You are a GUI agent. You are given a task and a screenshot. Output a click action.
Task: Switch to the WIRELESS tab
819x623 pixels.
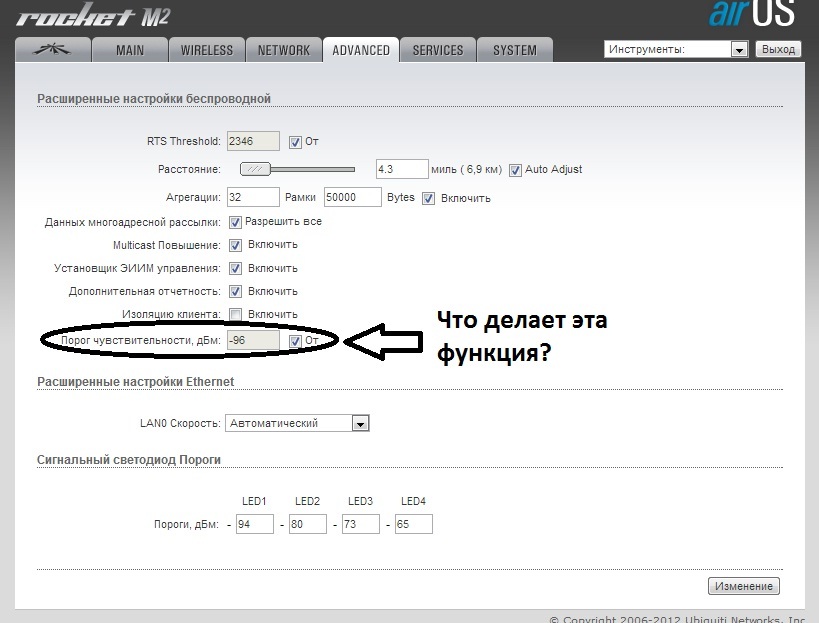[207, 50]
